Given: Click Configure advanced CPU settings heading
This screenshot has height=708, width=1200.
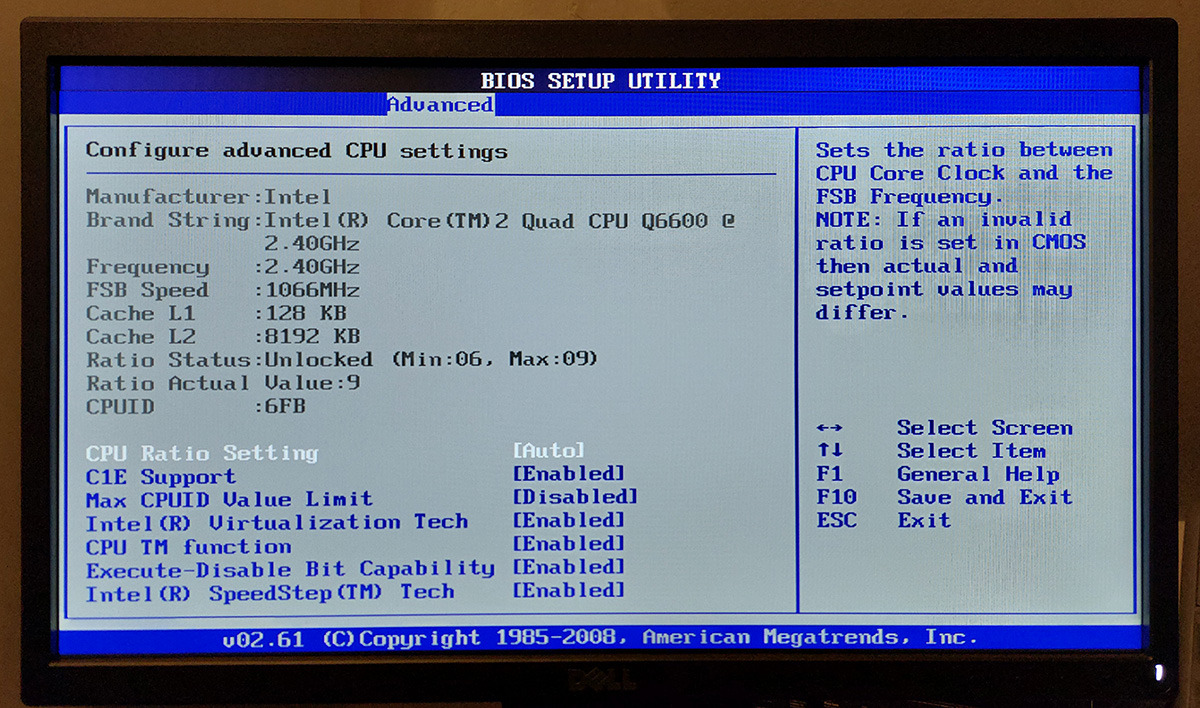Looking at the screenshot, I should point(296,152).
